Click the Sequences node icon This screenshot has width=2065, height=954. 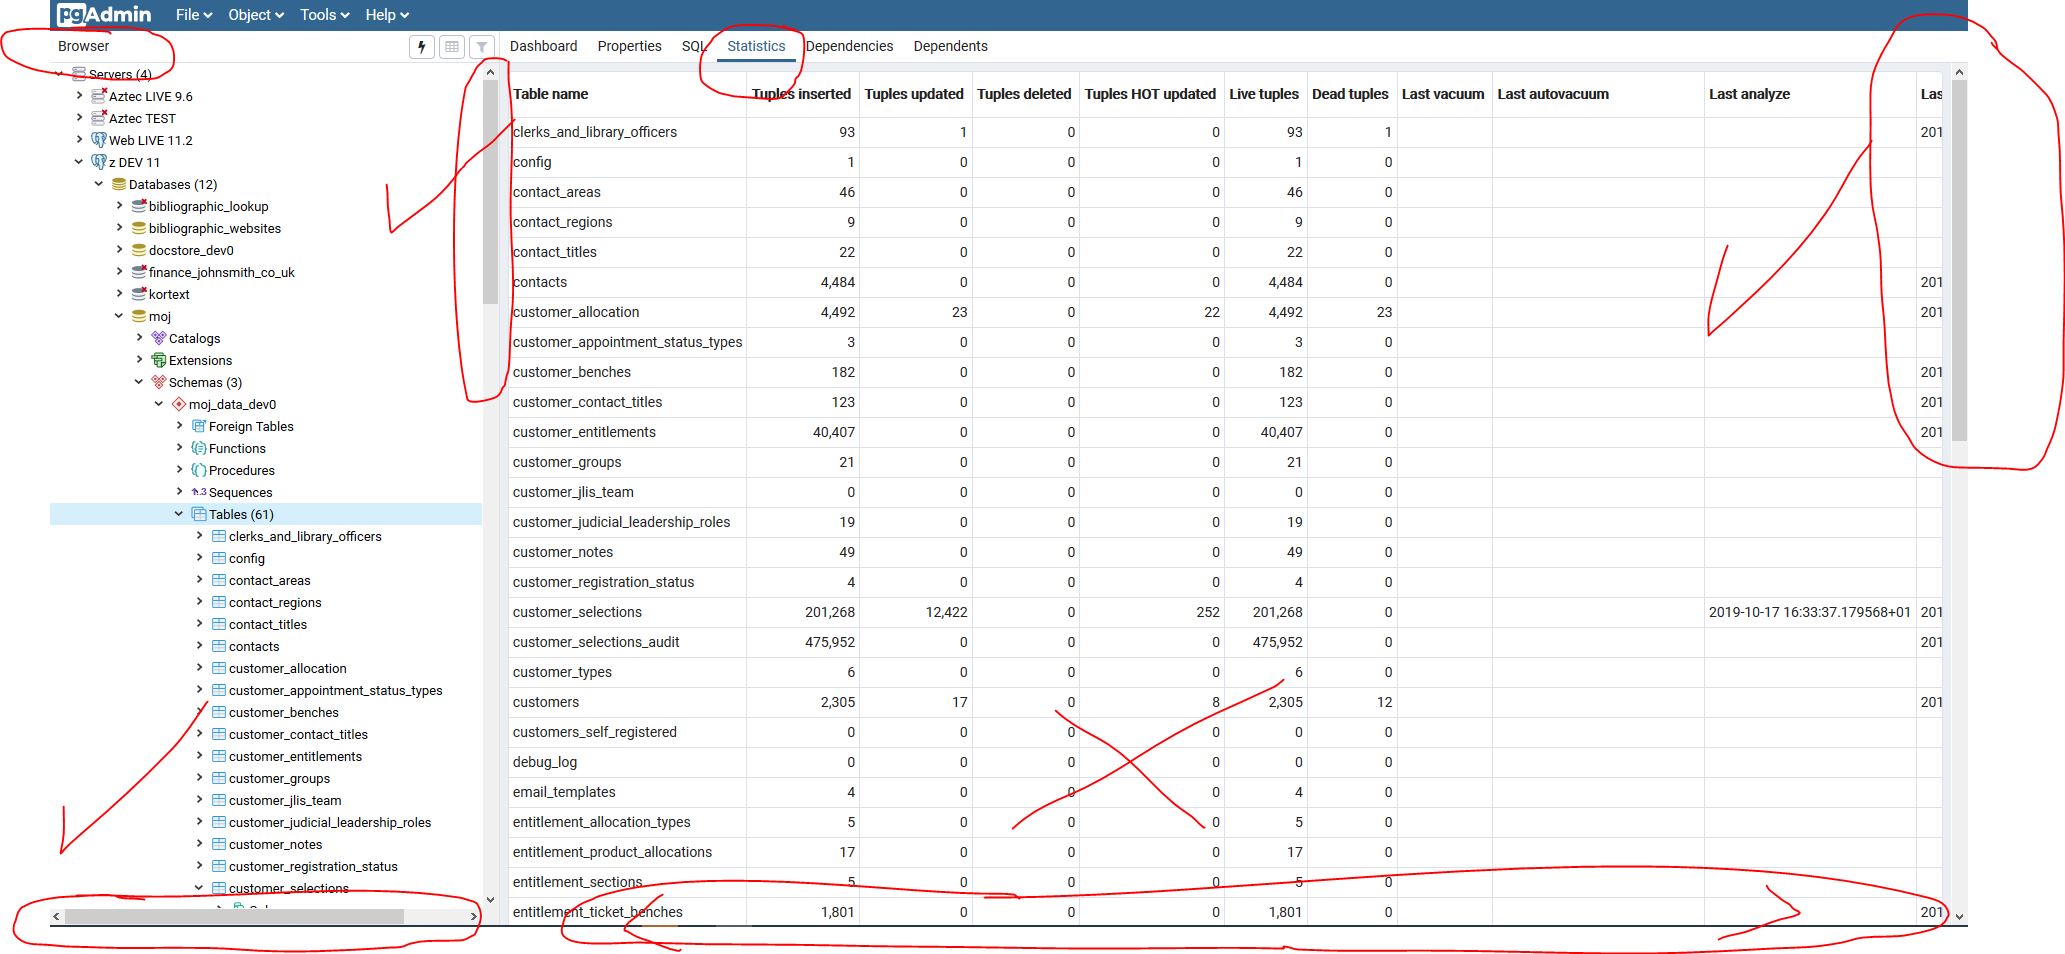(x=197, y=492)
